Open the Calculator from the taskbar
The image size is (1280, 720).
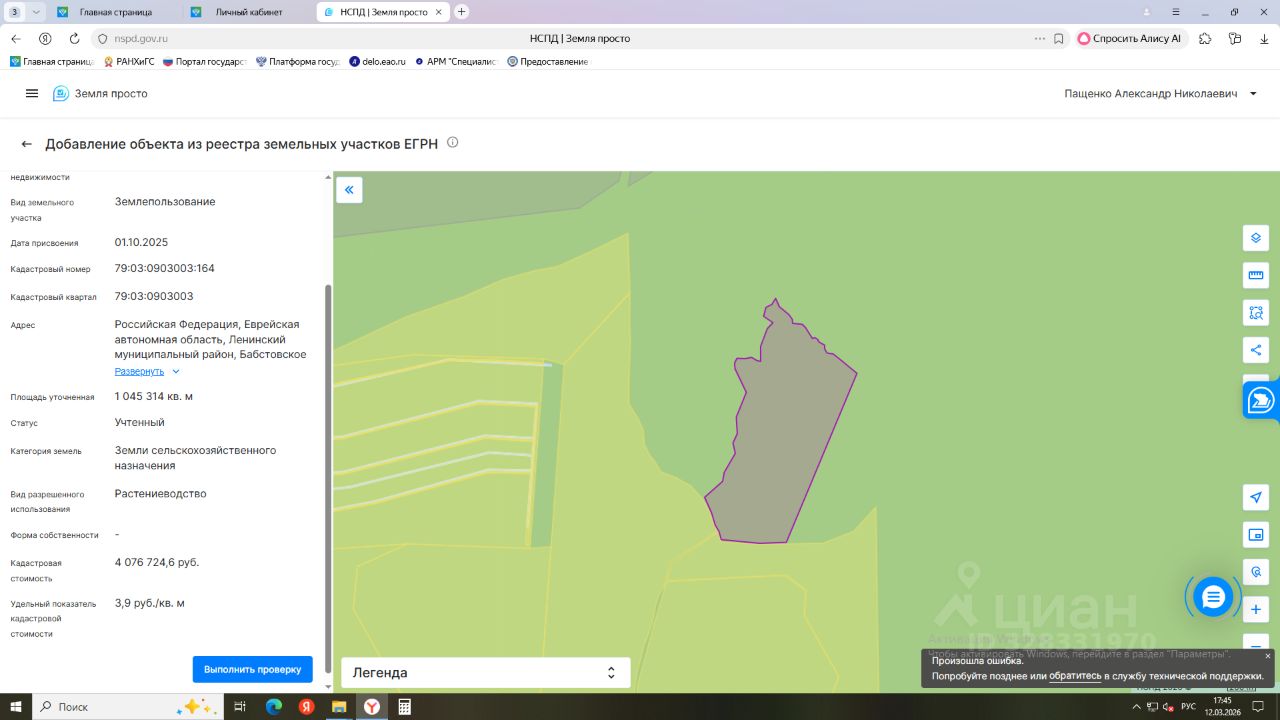click(x=405, y=706)
